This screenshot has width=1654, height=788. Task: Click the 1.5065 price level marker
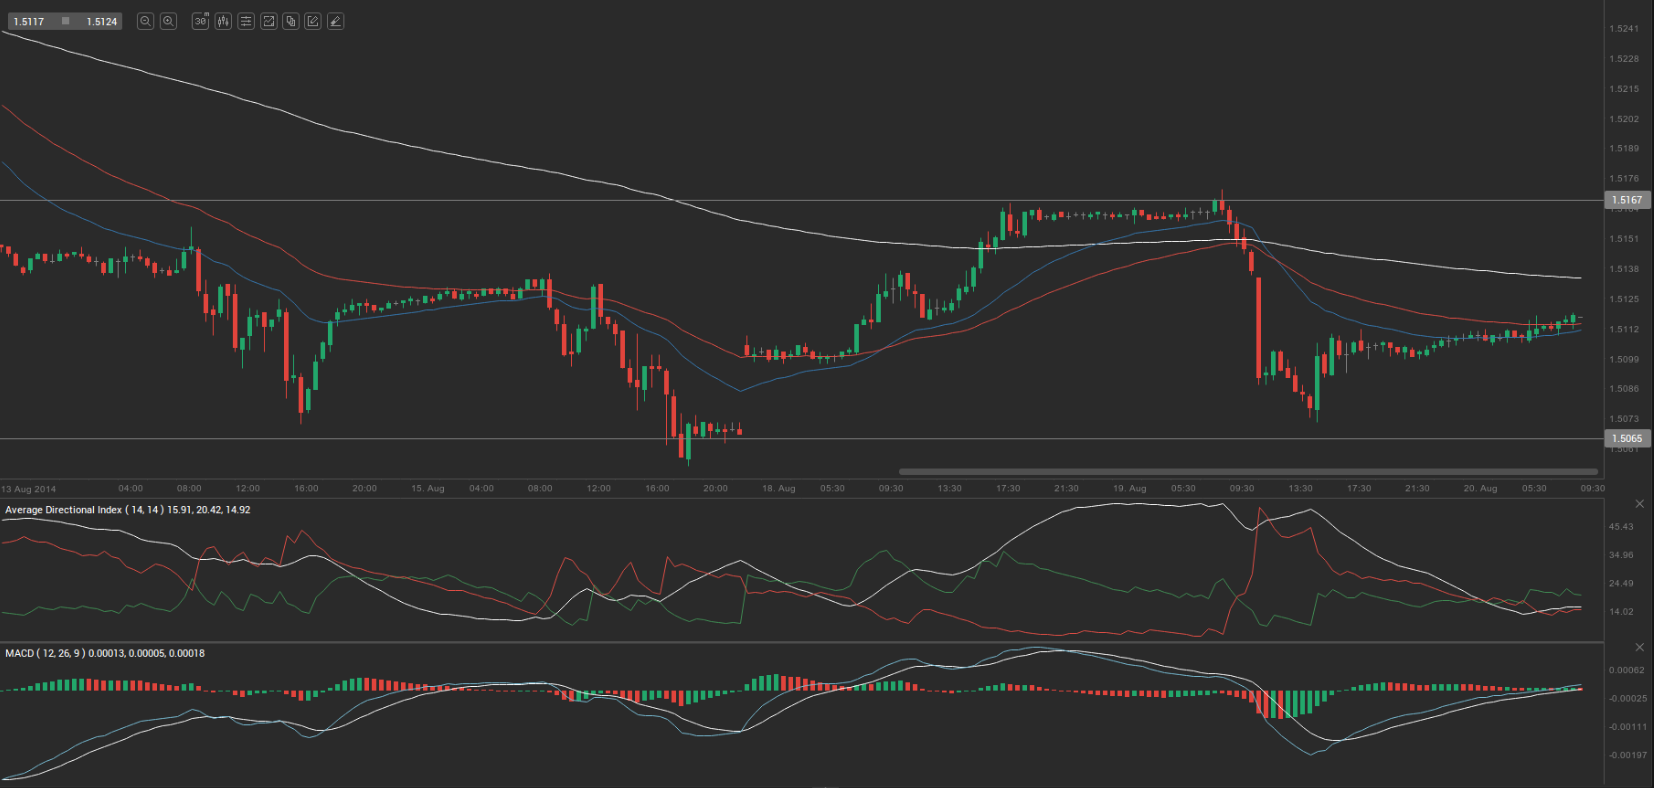[1627, 438]
